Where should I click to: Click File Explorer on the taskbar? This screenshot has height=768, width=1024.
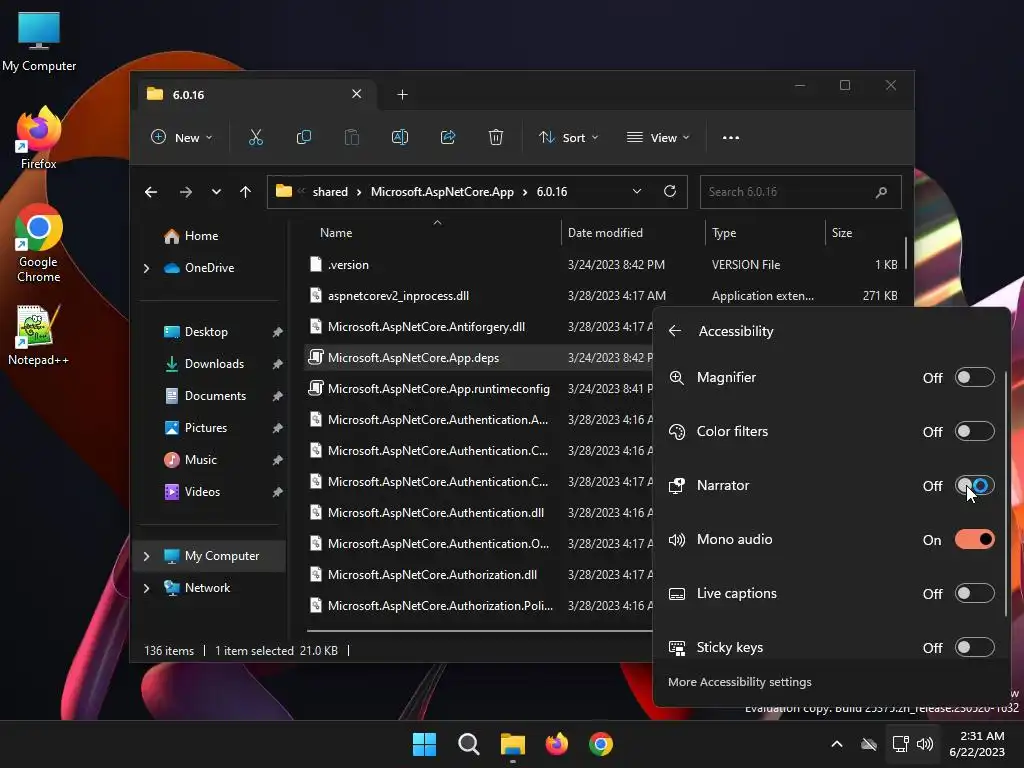pyautogui.click(x=513, y=744)
